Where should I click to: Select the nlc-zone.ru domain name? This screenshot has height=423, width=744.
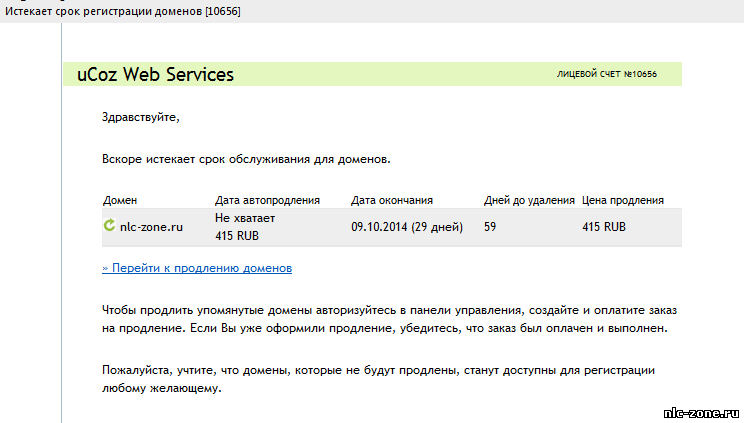[151, 227]
